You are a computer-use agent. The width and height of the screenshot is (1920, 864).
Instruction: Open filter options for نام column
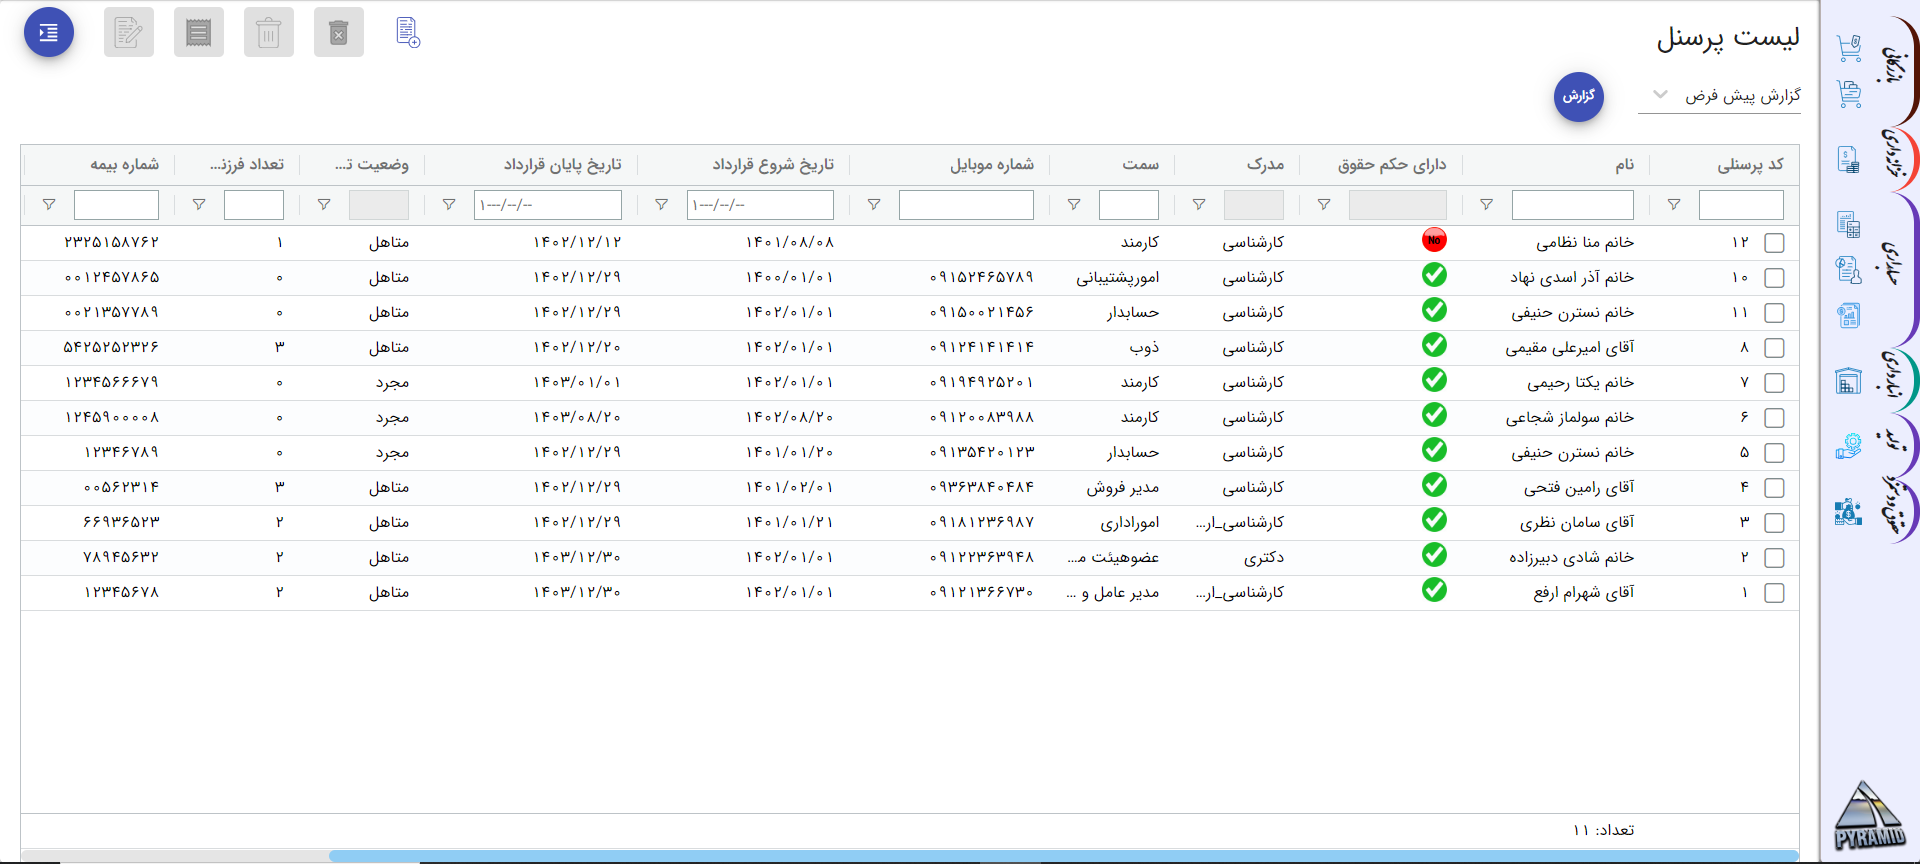[x=1487, y=205]
